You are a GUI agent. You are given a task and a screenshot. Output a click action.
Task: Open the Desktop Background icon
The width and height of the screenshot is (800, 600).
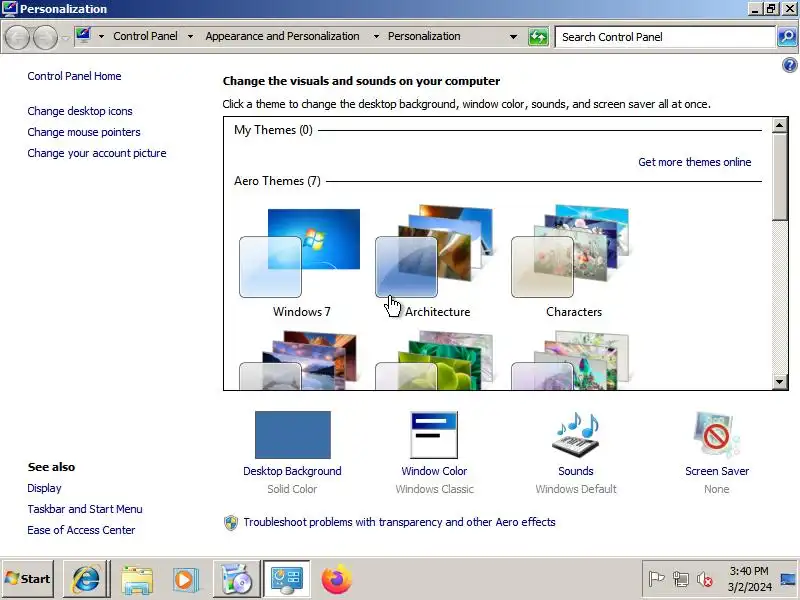point(292,435)
